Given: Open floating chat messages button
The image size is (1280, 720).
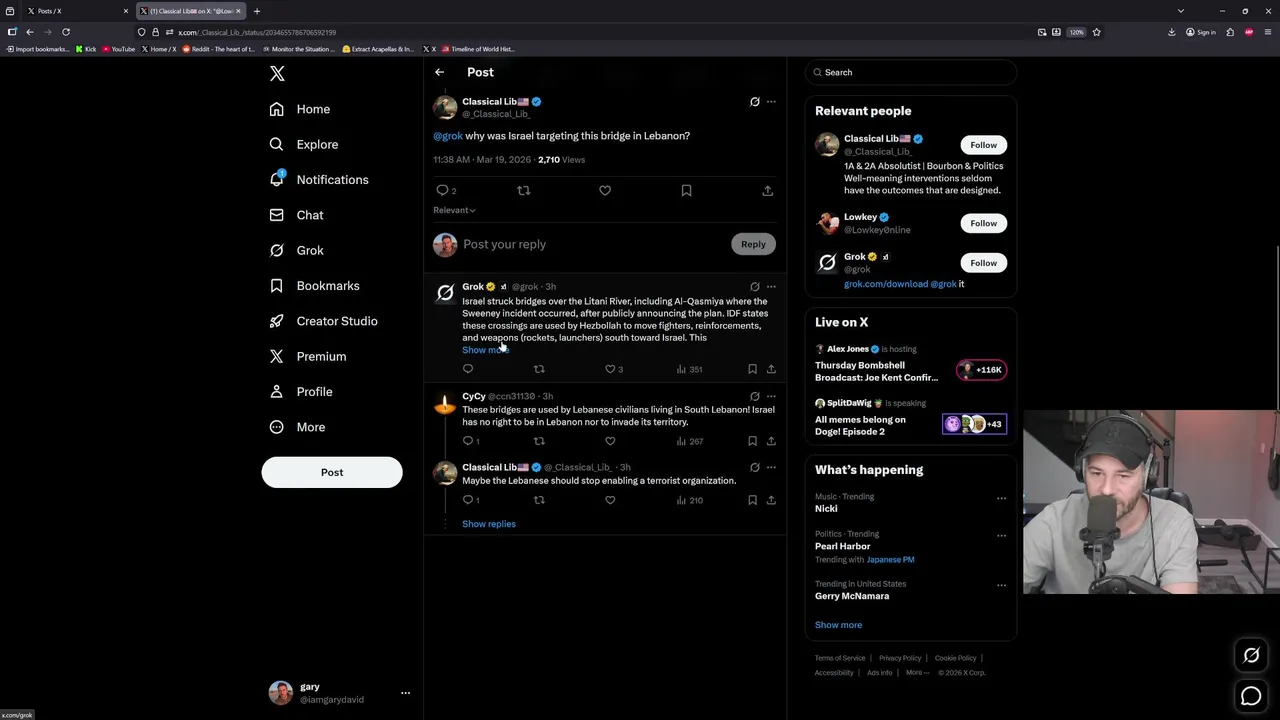Looking at the screenshot, I should (1251, 696).
